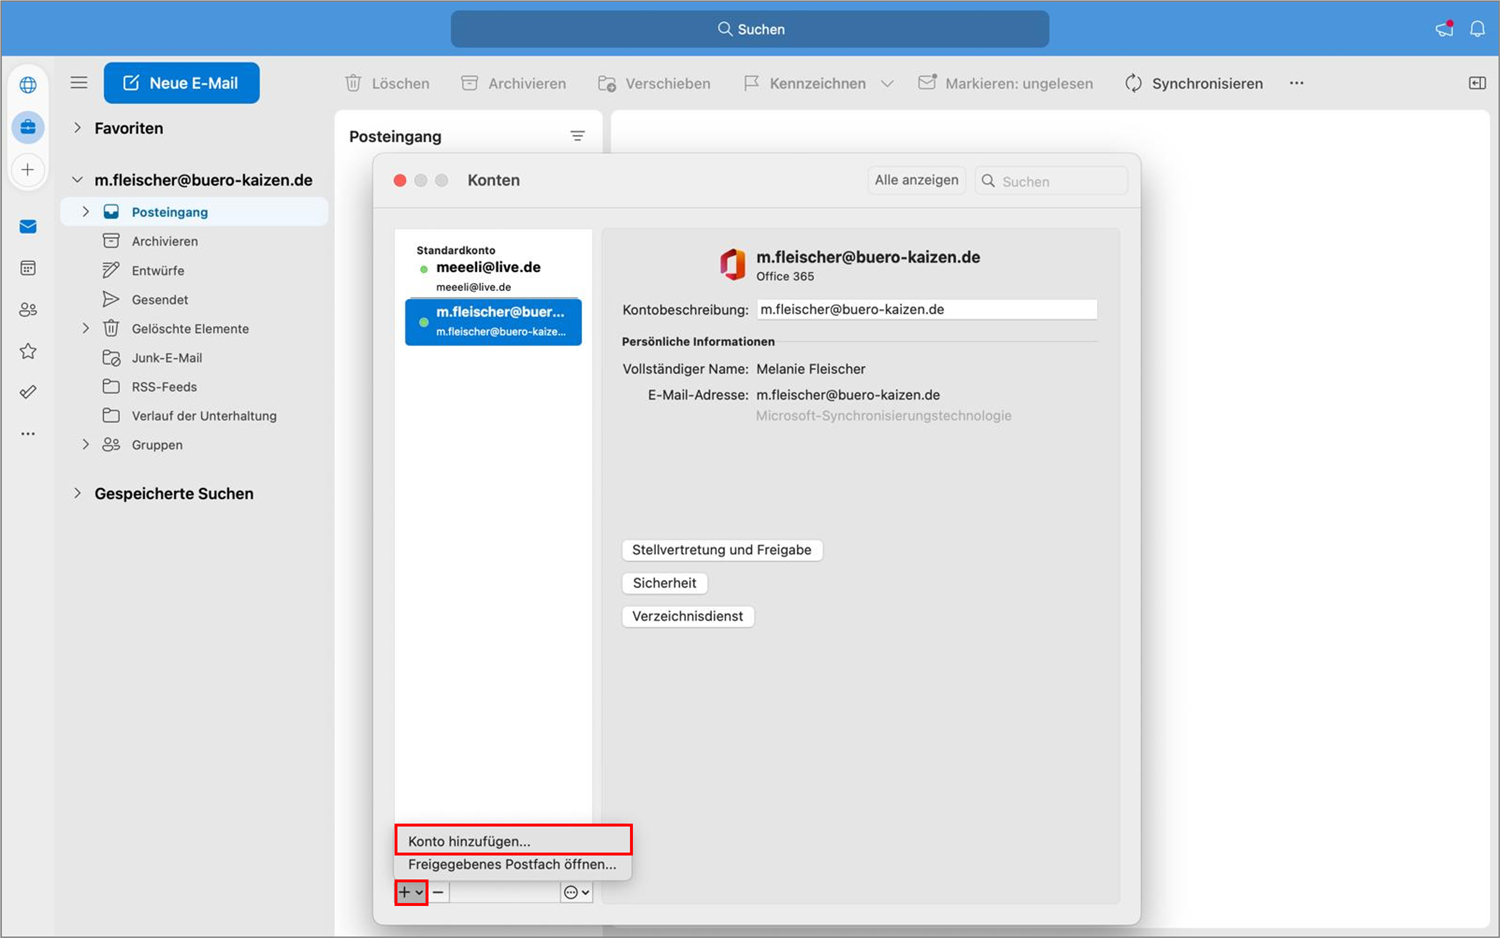Click the Synchronisieren refresh icon

click(1133, 83)
